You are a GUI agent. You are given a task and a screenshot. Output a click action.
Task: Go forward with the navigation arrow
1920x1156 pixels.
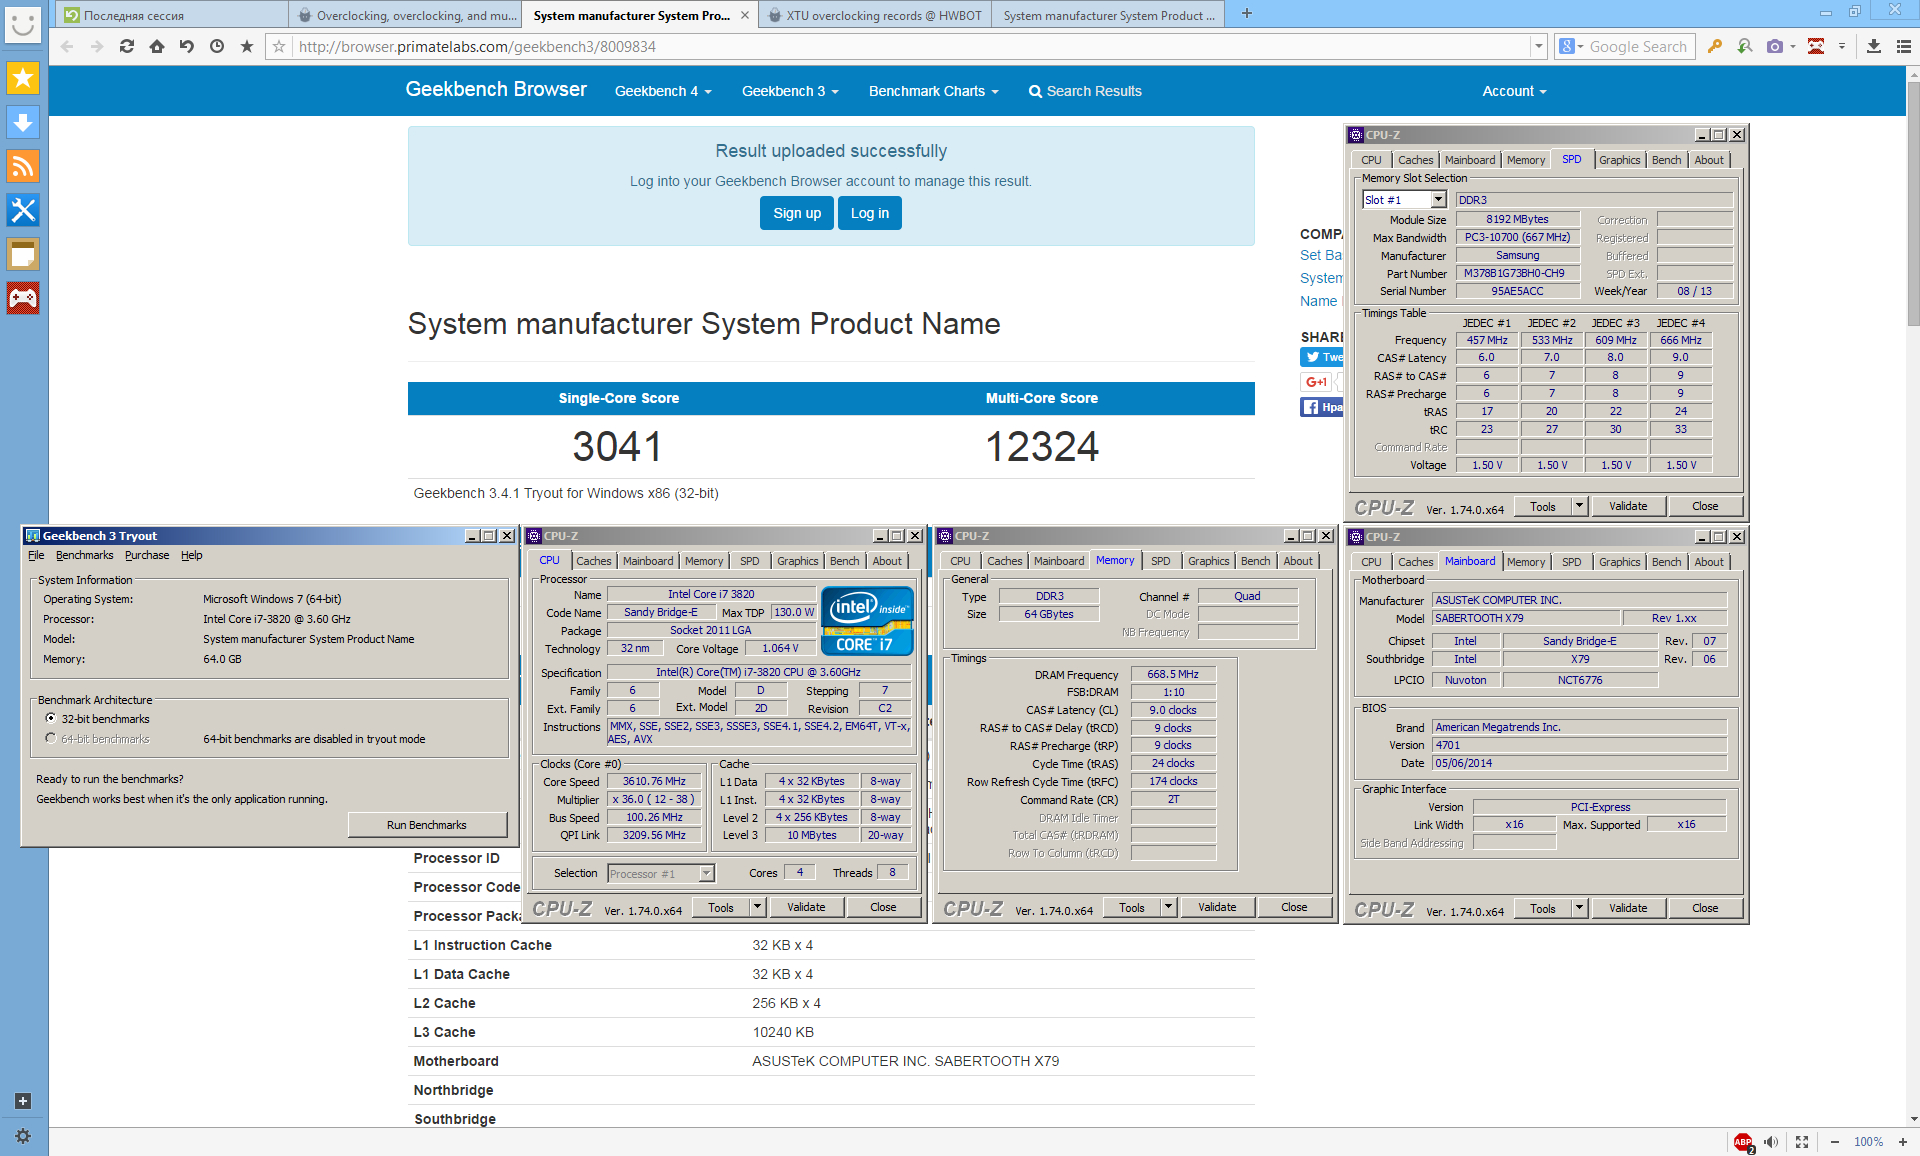tap(97, 46)
